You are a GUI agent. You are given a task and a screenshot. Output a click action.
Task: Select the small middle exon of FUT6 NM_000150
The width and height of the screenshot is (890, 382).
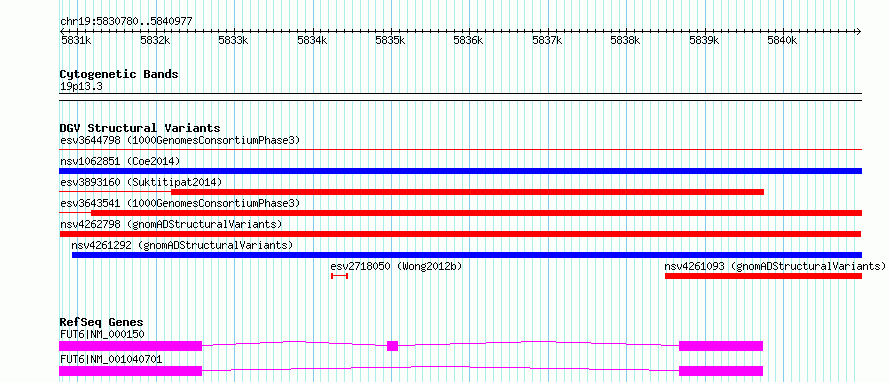tap(392, 346)
